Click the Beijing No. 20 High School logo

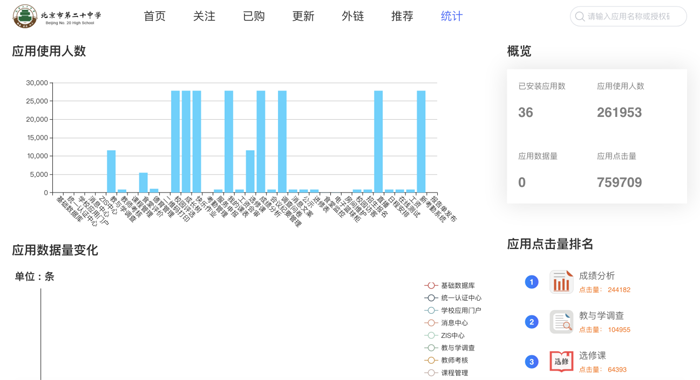(57, 16)
